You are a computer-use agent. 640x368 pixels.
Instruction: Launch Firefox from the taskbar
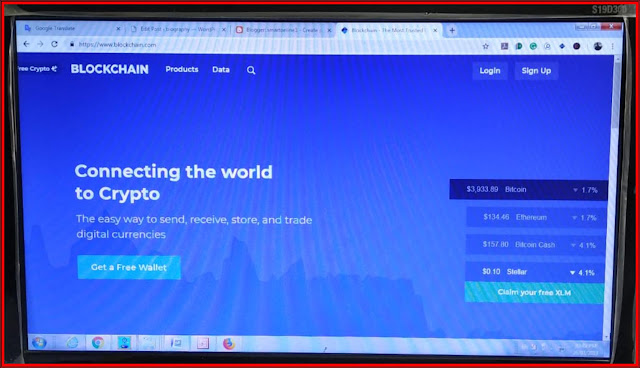[x=229, y=344]
